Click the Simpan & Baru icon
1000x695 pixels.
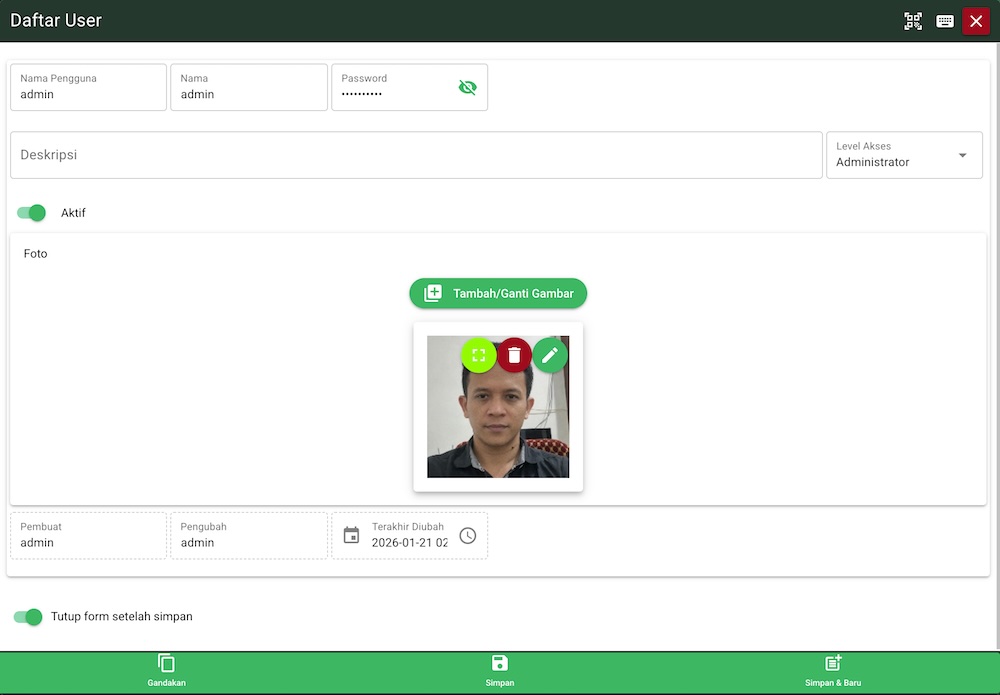(833, 668)
